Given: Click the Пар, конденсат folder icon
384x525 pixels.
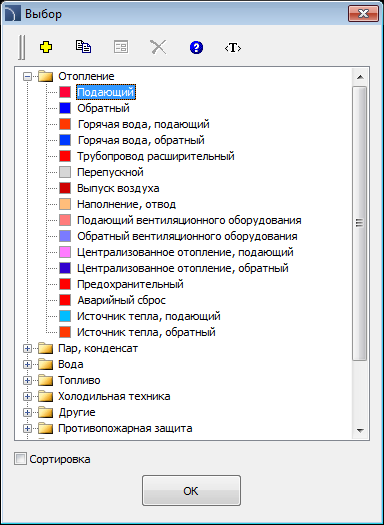Looking at the screenshot, I should pos(46,349).
